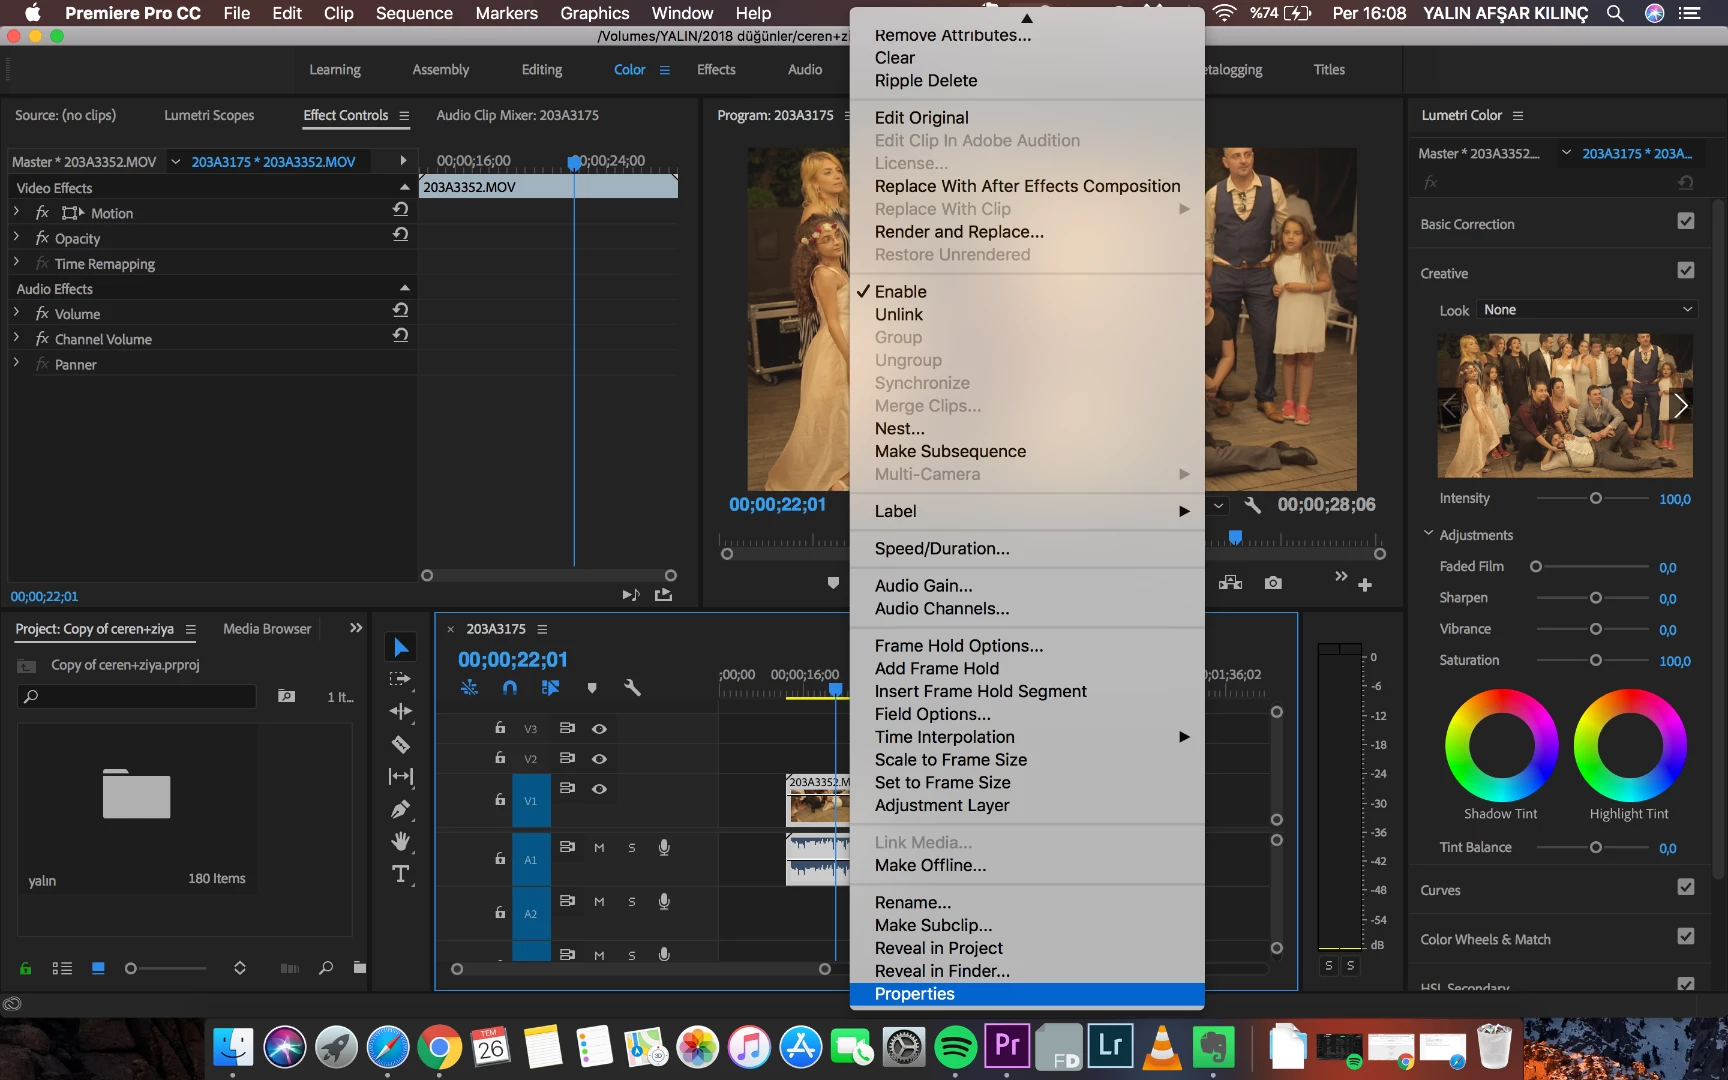Click Add Frame Hold option

point(1027,668)
